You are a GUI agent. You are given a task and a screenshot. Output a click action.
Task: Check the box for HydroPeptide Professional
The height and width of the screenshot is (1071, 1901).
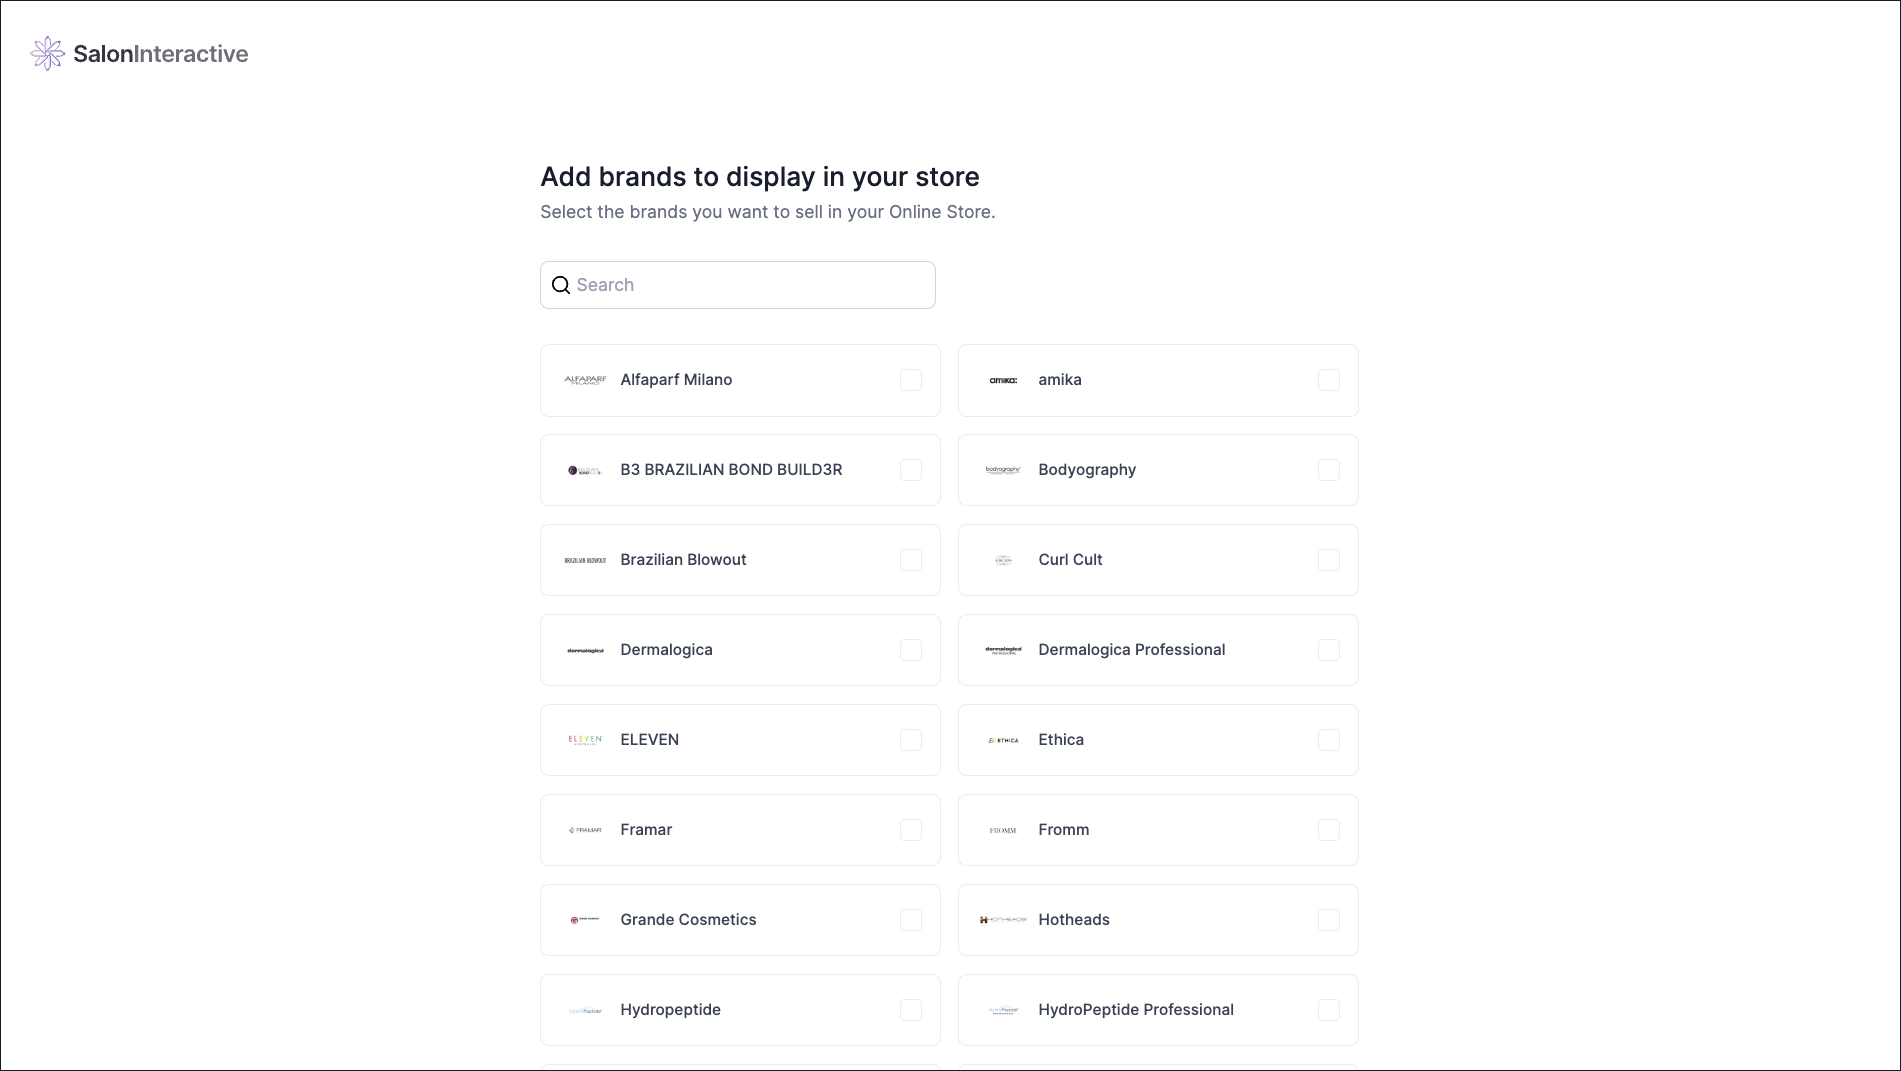click(x=1328, y=1009)
